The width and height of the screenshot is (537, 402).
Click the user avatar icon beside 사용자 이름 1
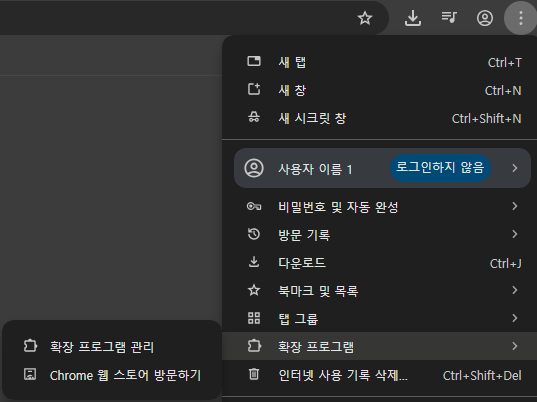(x=254, y=168)
